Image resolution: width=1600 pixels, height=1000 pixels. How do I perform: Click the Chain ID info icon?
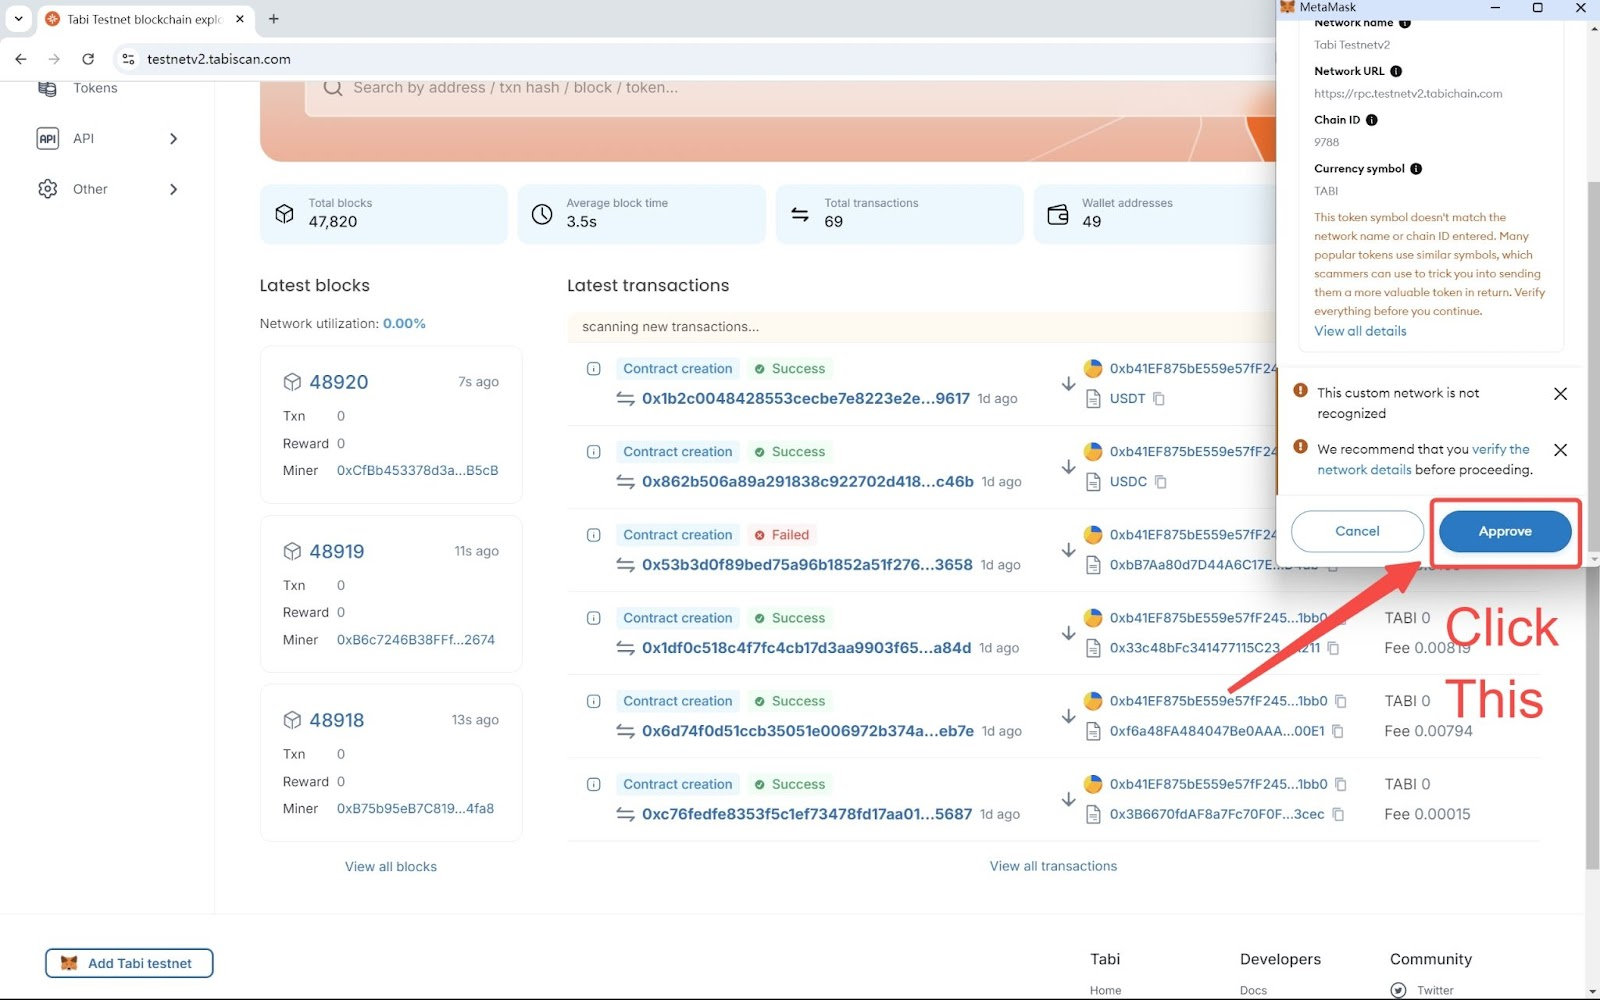(1372, 120)
